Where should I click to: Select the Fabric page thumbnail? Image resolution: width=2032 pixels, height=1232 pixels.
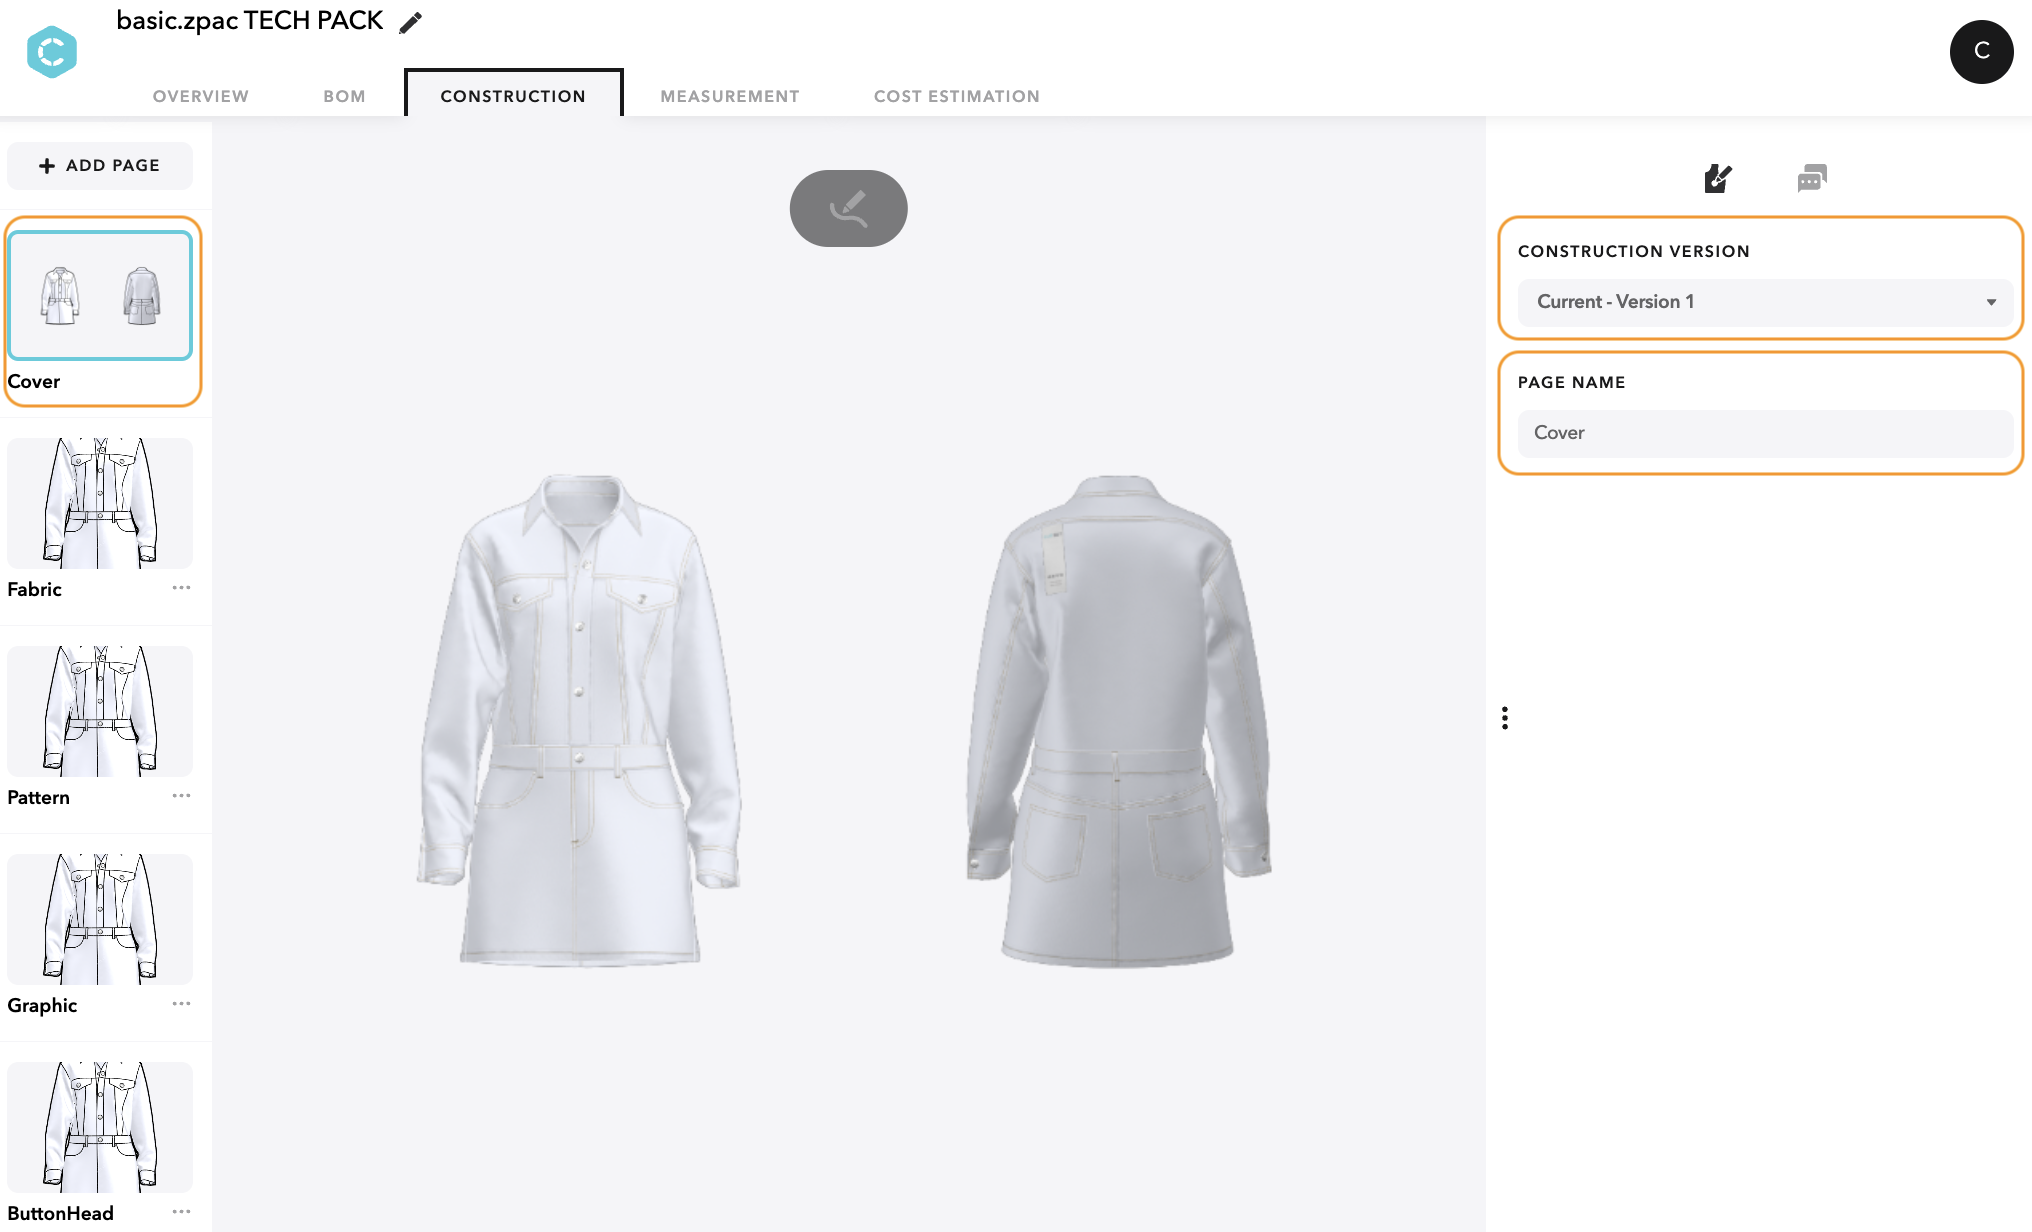(100, 503)
